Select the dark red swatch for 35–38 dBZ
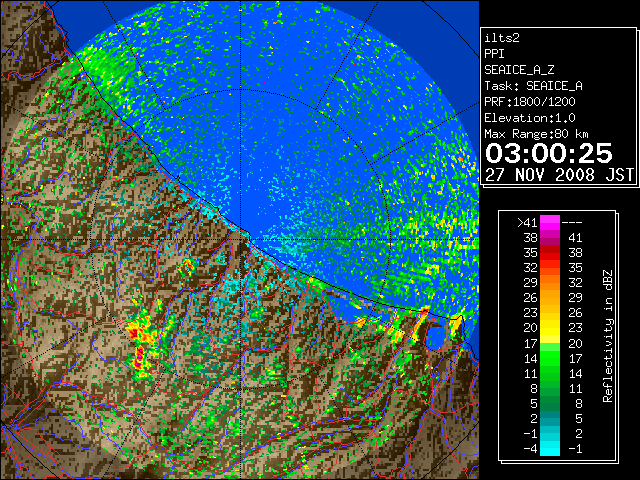 click(550, 253)
